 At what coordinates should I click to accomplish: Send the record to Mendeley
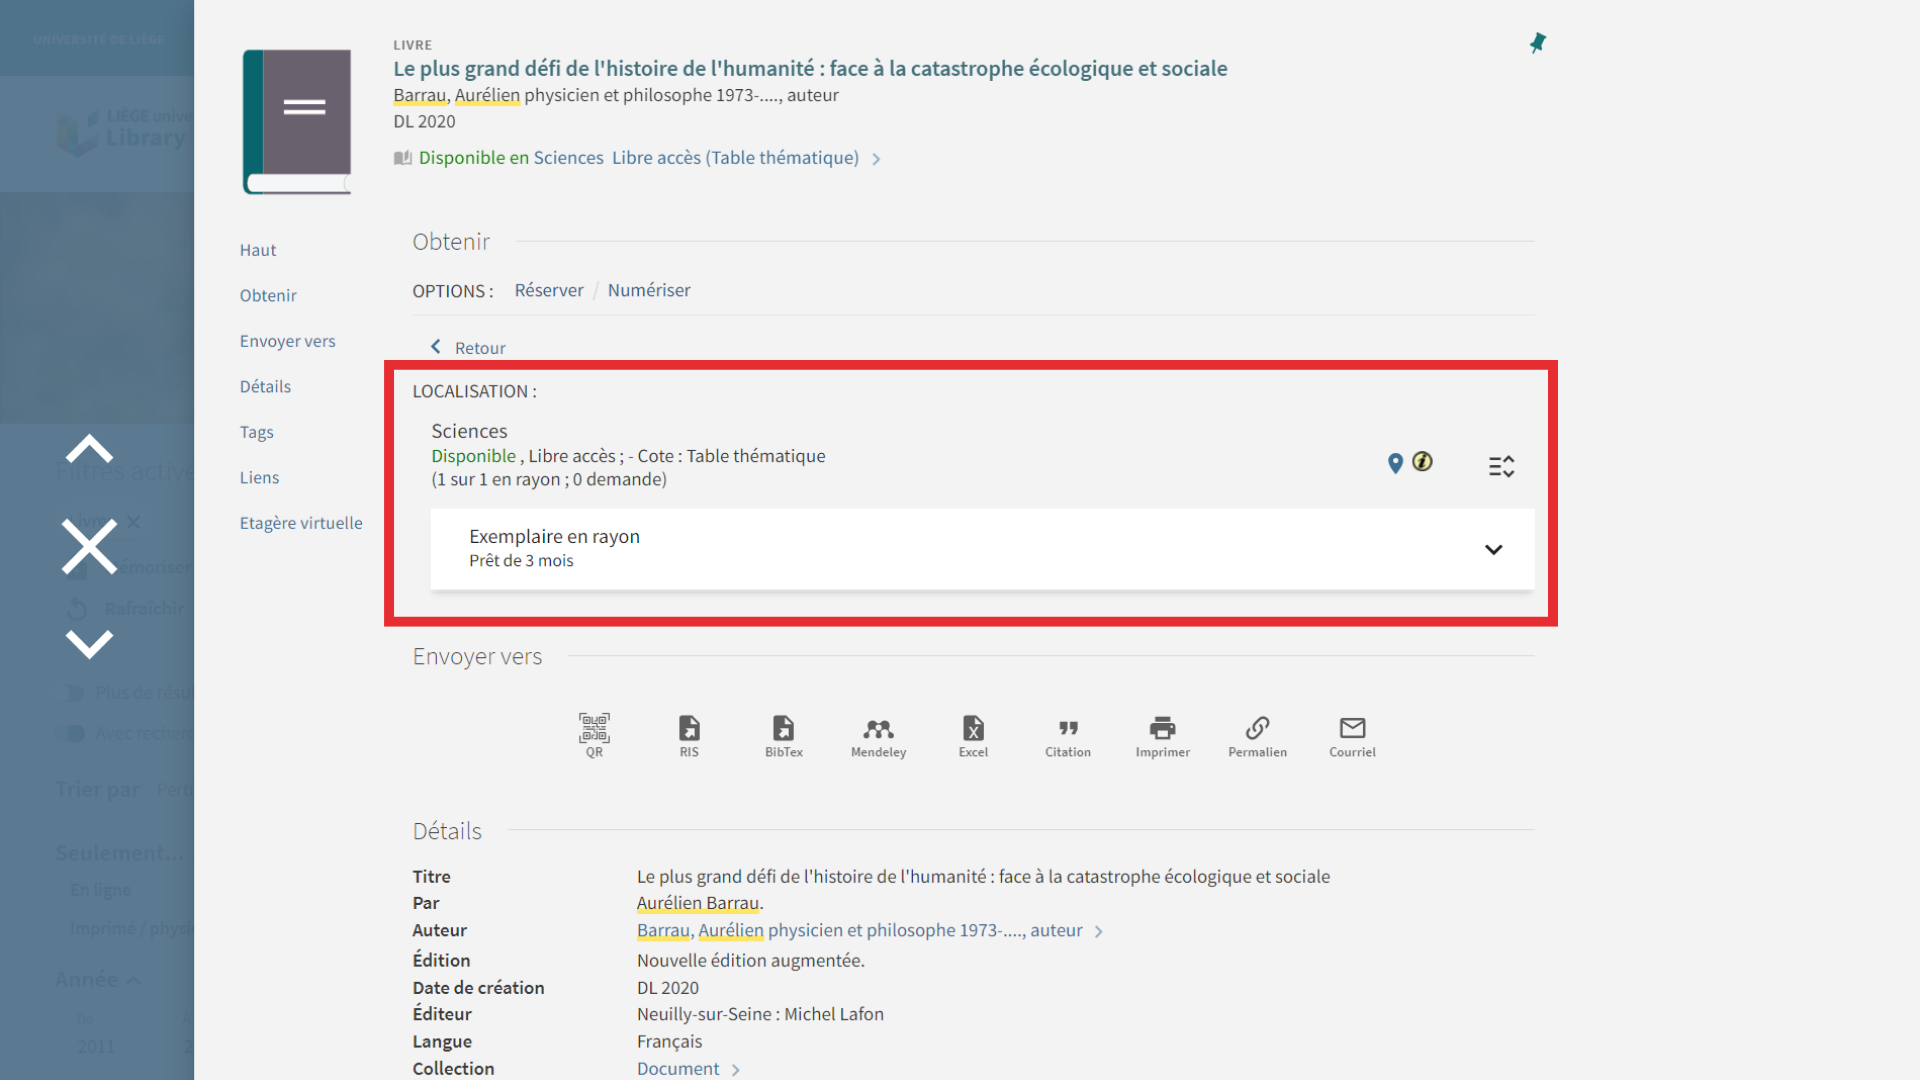[878, 736]
